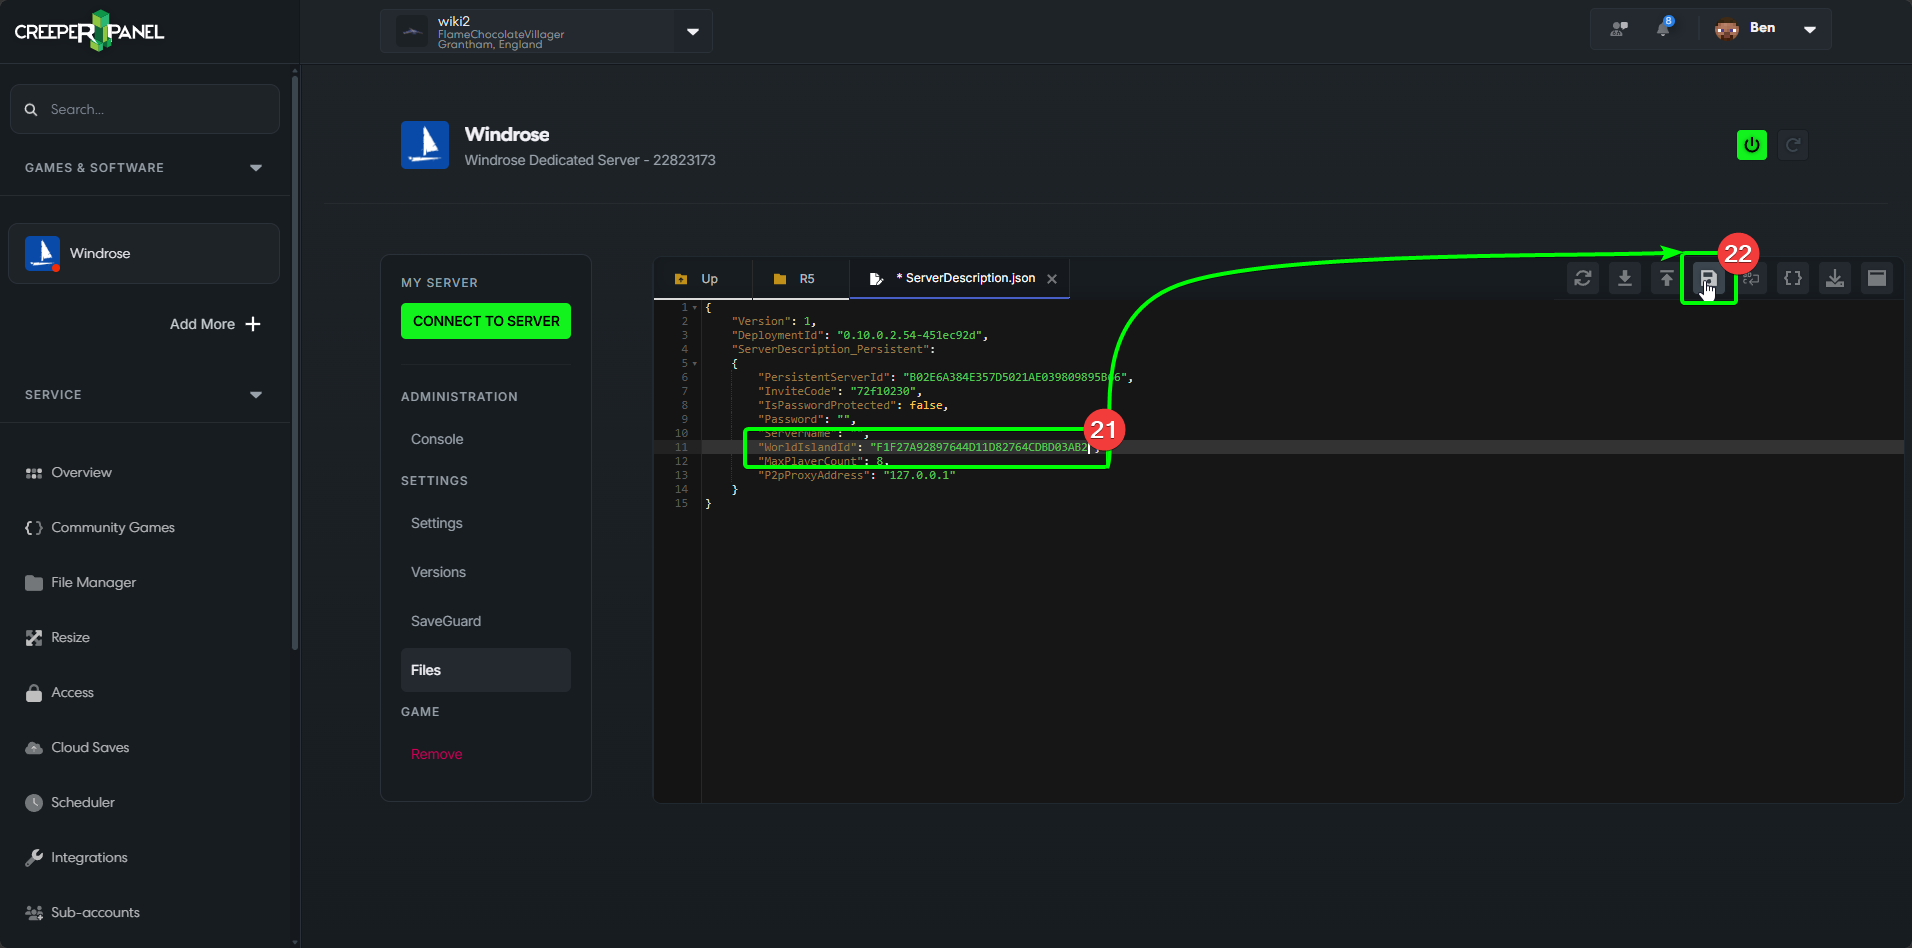Viewport: 1912px width, 948px height.
Task: Click the fullscreen window icon in editor toolbar
Action: (1876, 279)
